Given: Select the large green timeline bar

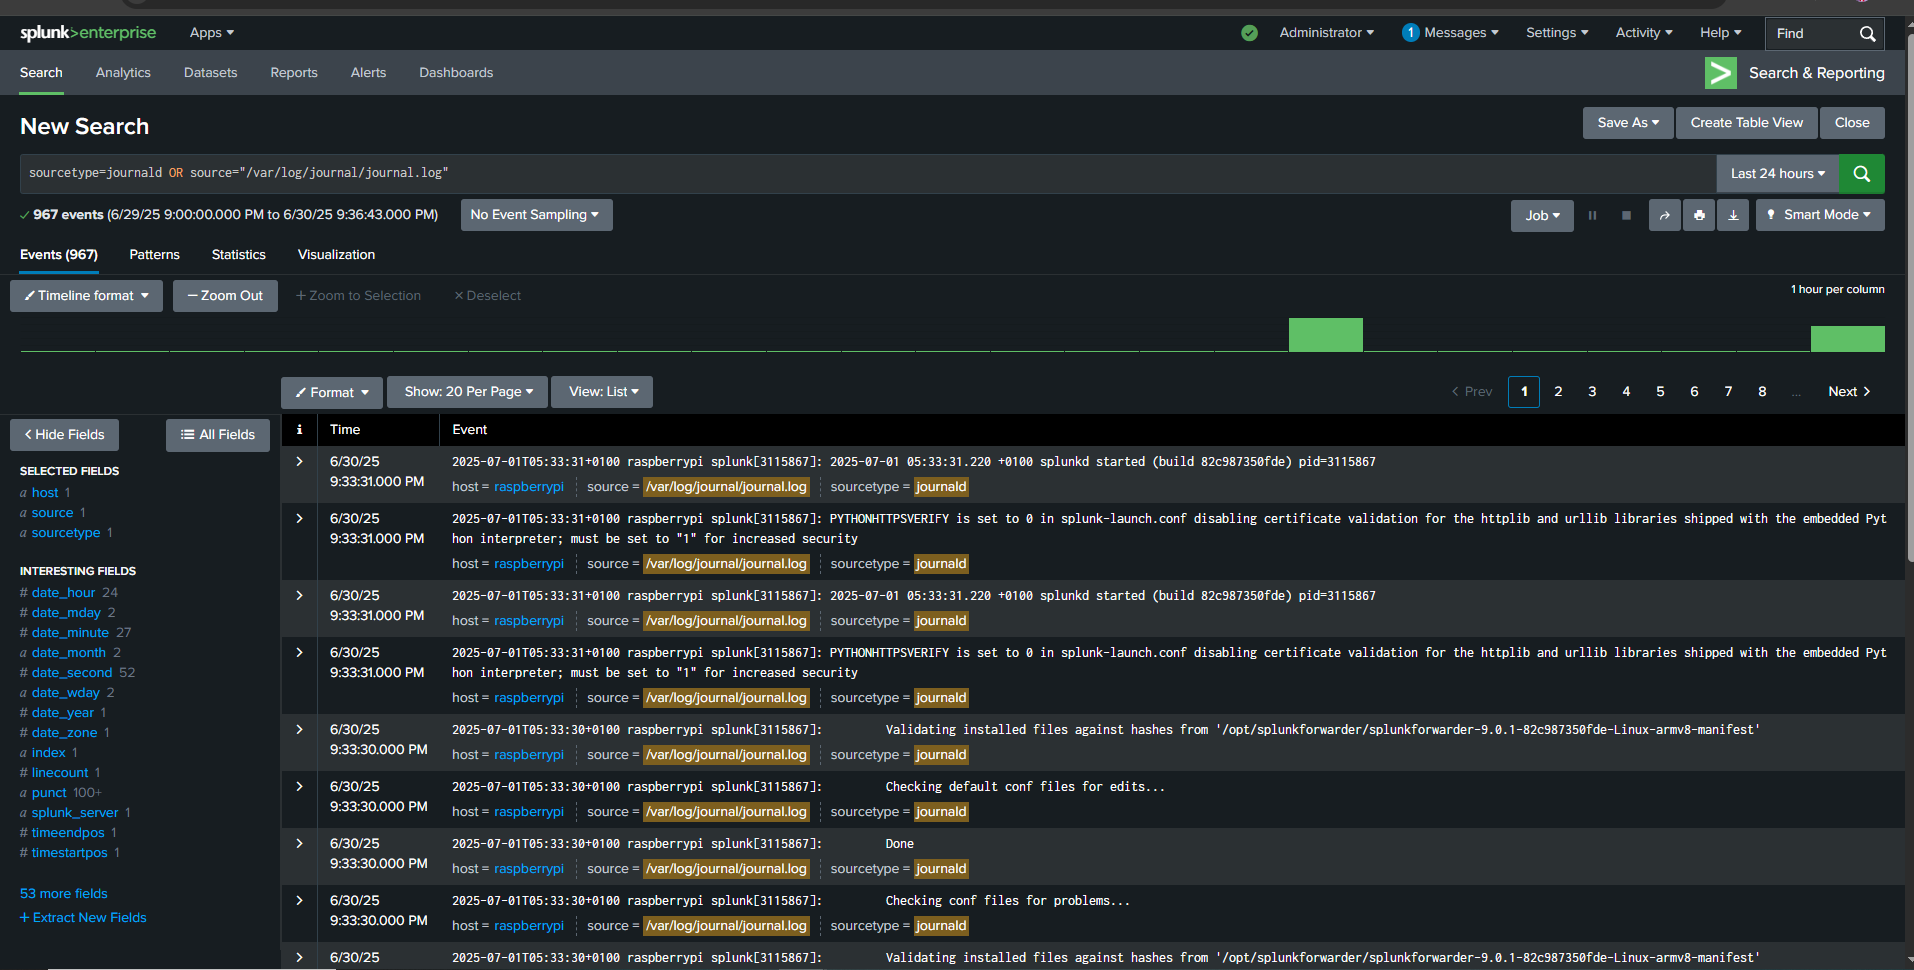Looking at the screenshot, I should [x=1326, y=335].
